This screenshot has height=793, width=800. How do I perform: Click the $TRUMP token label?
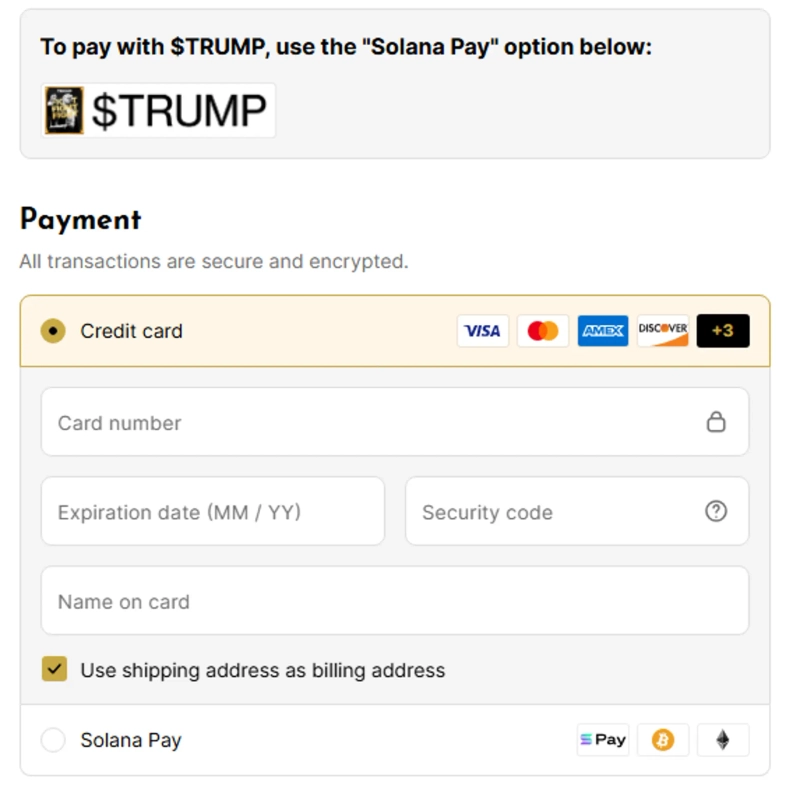tap(179, 110)
